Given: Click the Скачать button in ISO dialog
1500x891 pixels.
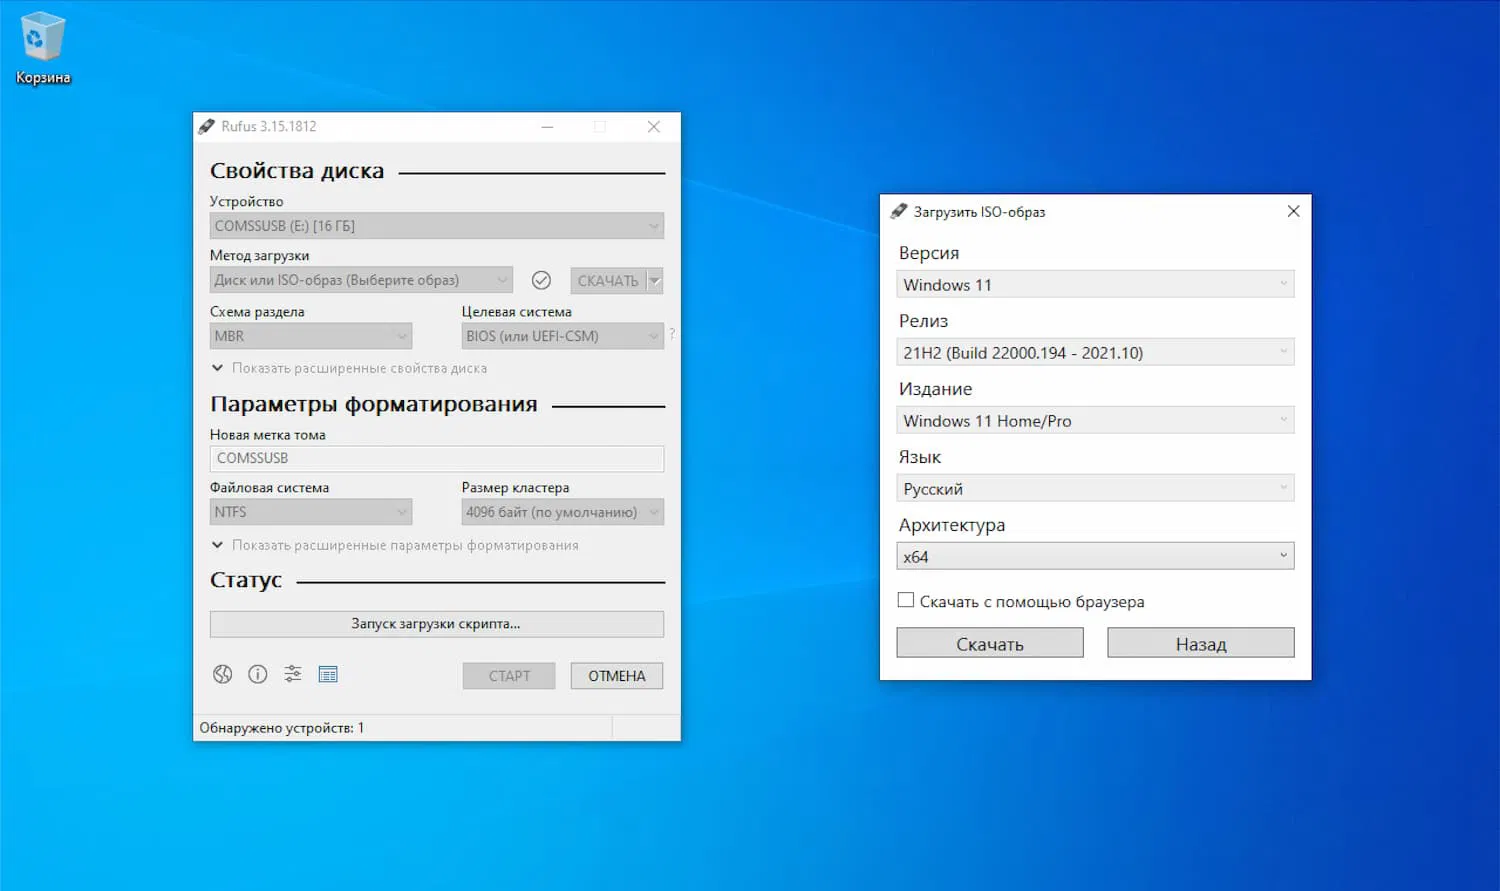Looking at the screenshot, I should 989,643.
